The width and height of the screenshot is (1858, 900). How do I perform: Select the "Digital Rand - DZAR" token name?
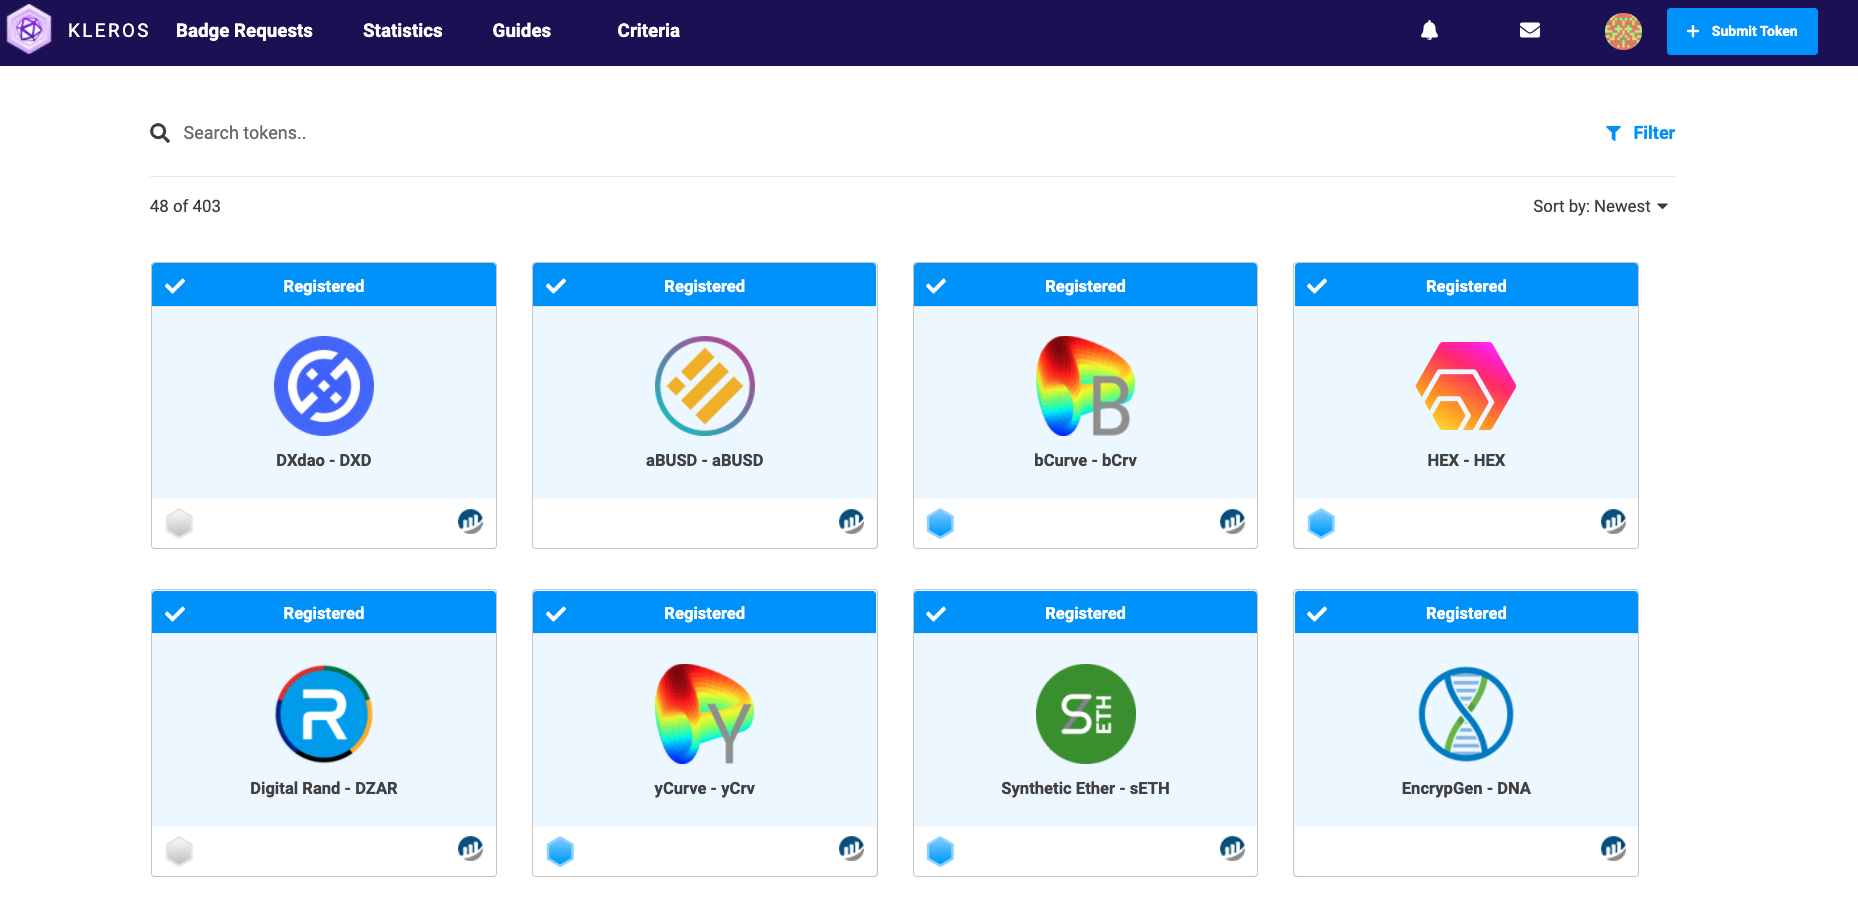coord(324,788)
